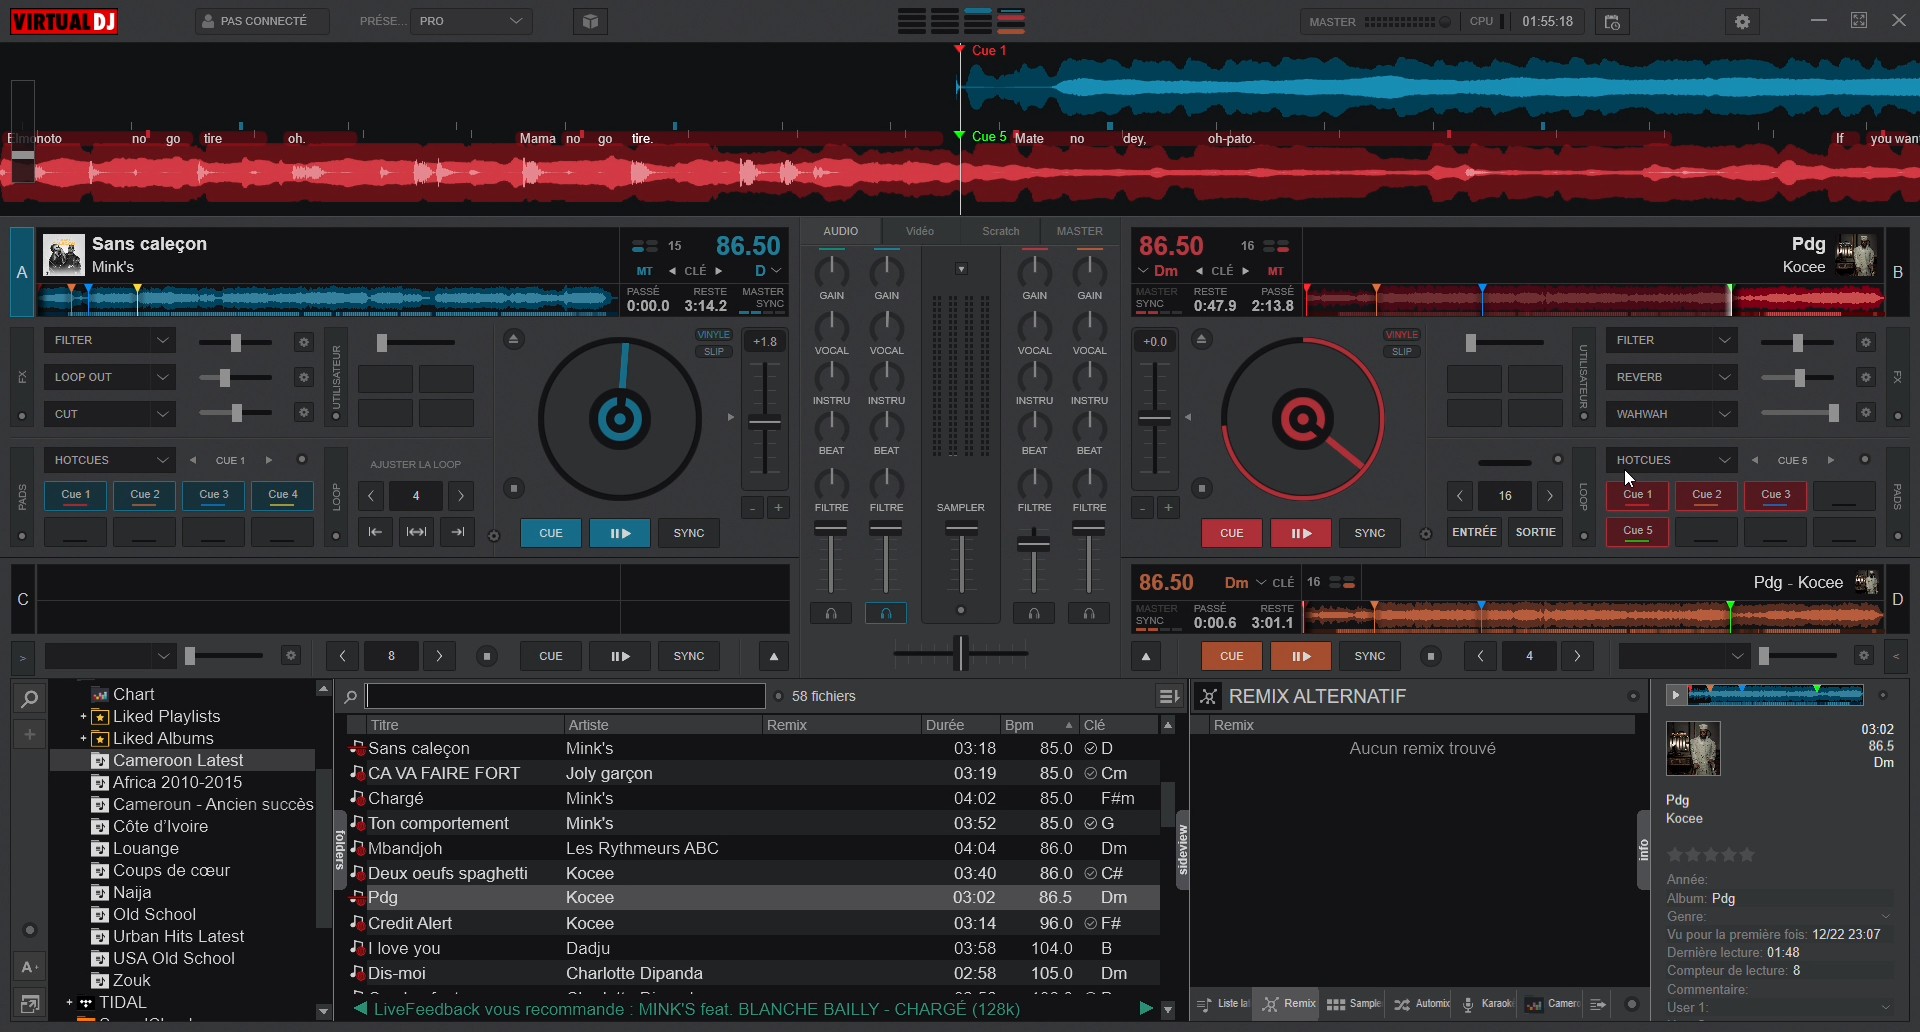Expand the TIDAL tree node

tap(69, 1003)
